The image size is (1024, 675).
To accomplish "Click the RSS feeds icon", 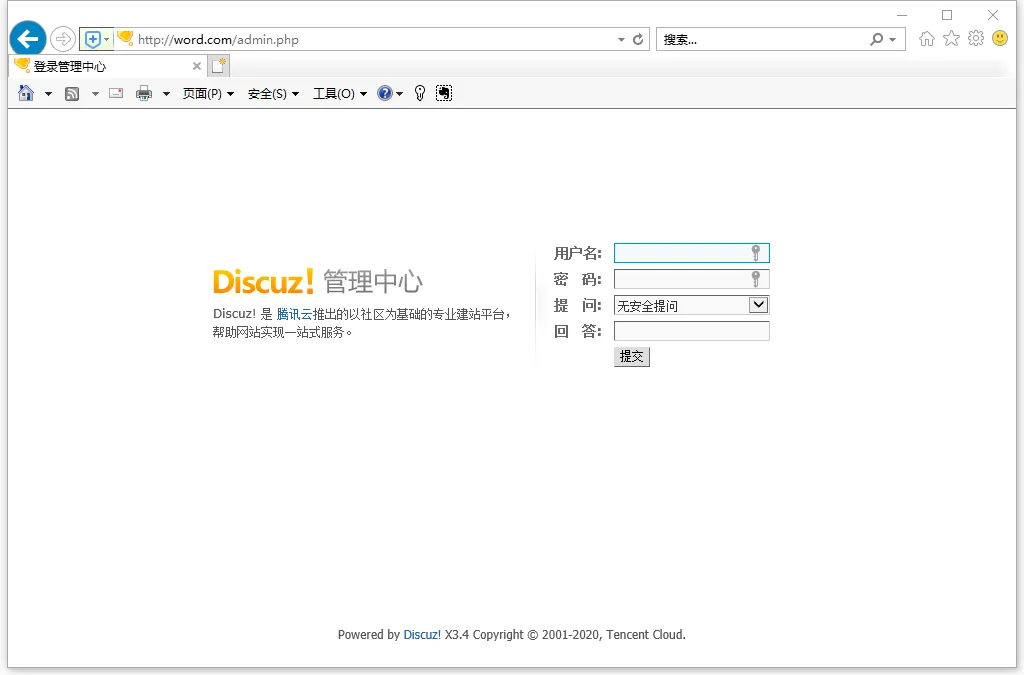I will pyautogui.click(x=72, y=93).
